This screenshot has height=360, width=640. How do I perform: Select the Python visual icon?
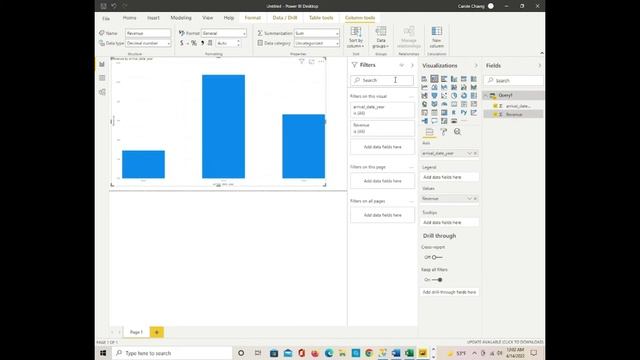464,113
